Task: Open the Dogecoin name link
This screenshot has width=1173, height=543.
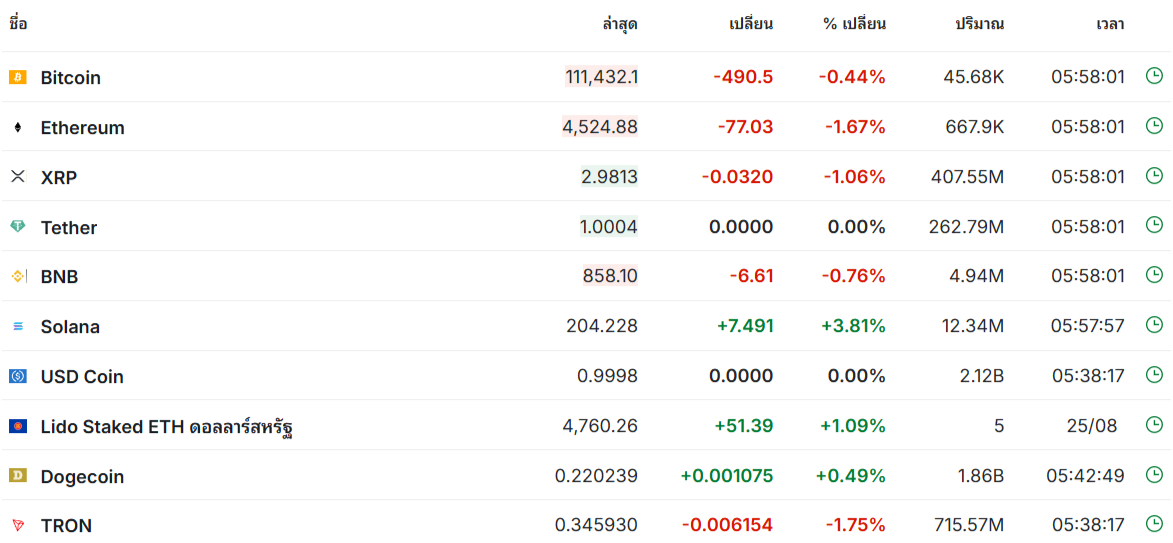Action: point(82,476)
